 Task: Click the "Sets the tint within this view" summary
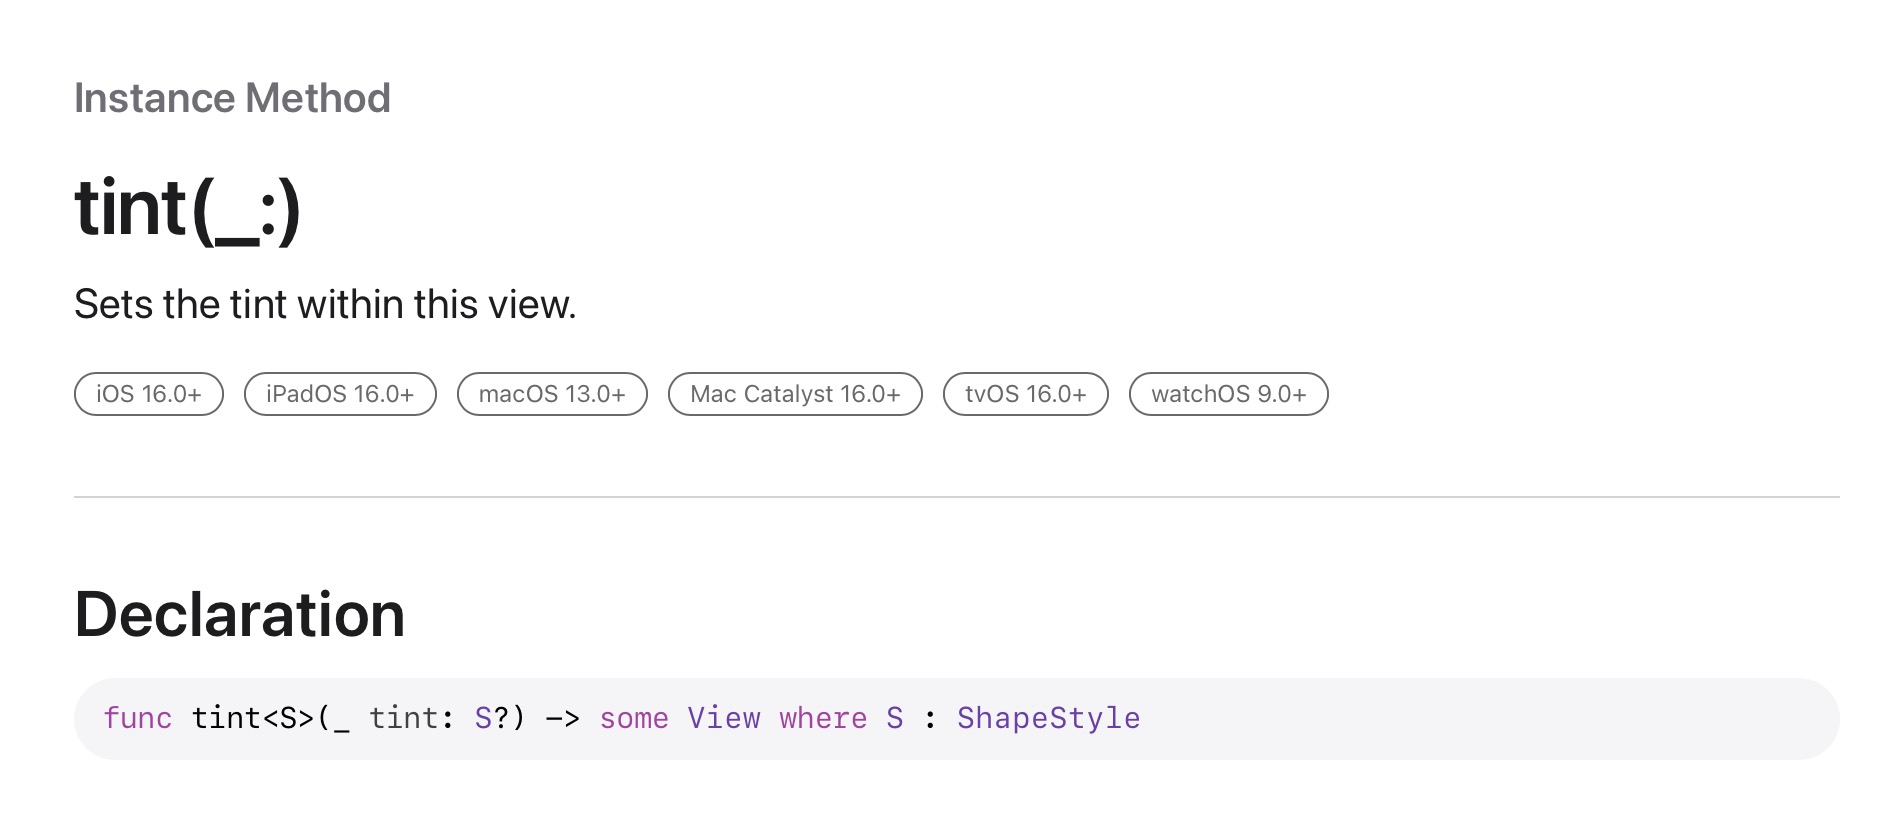tap(325, 304)
